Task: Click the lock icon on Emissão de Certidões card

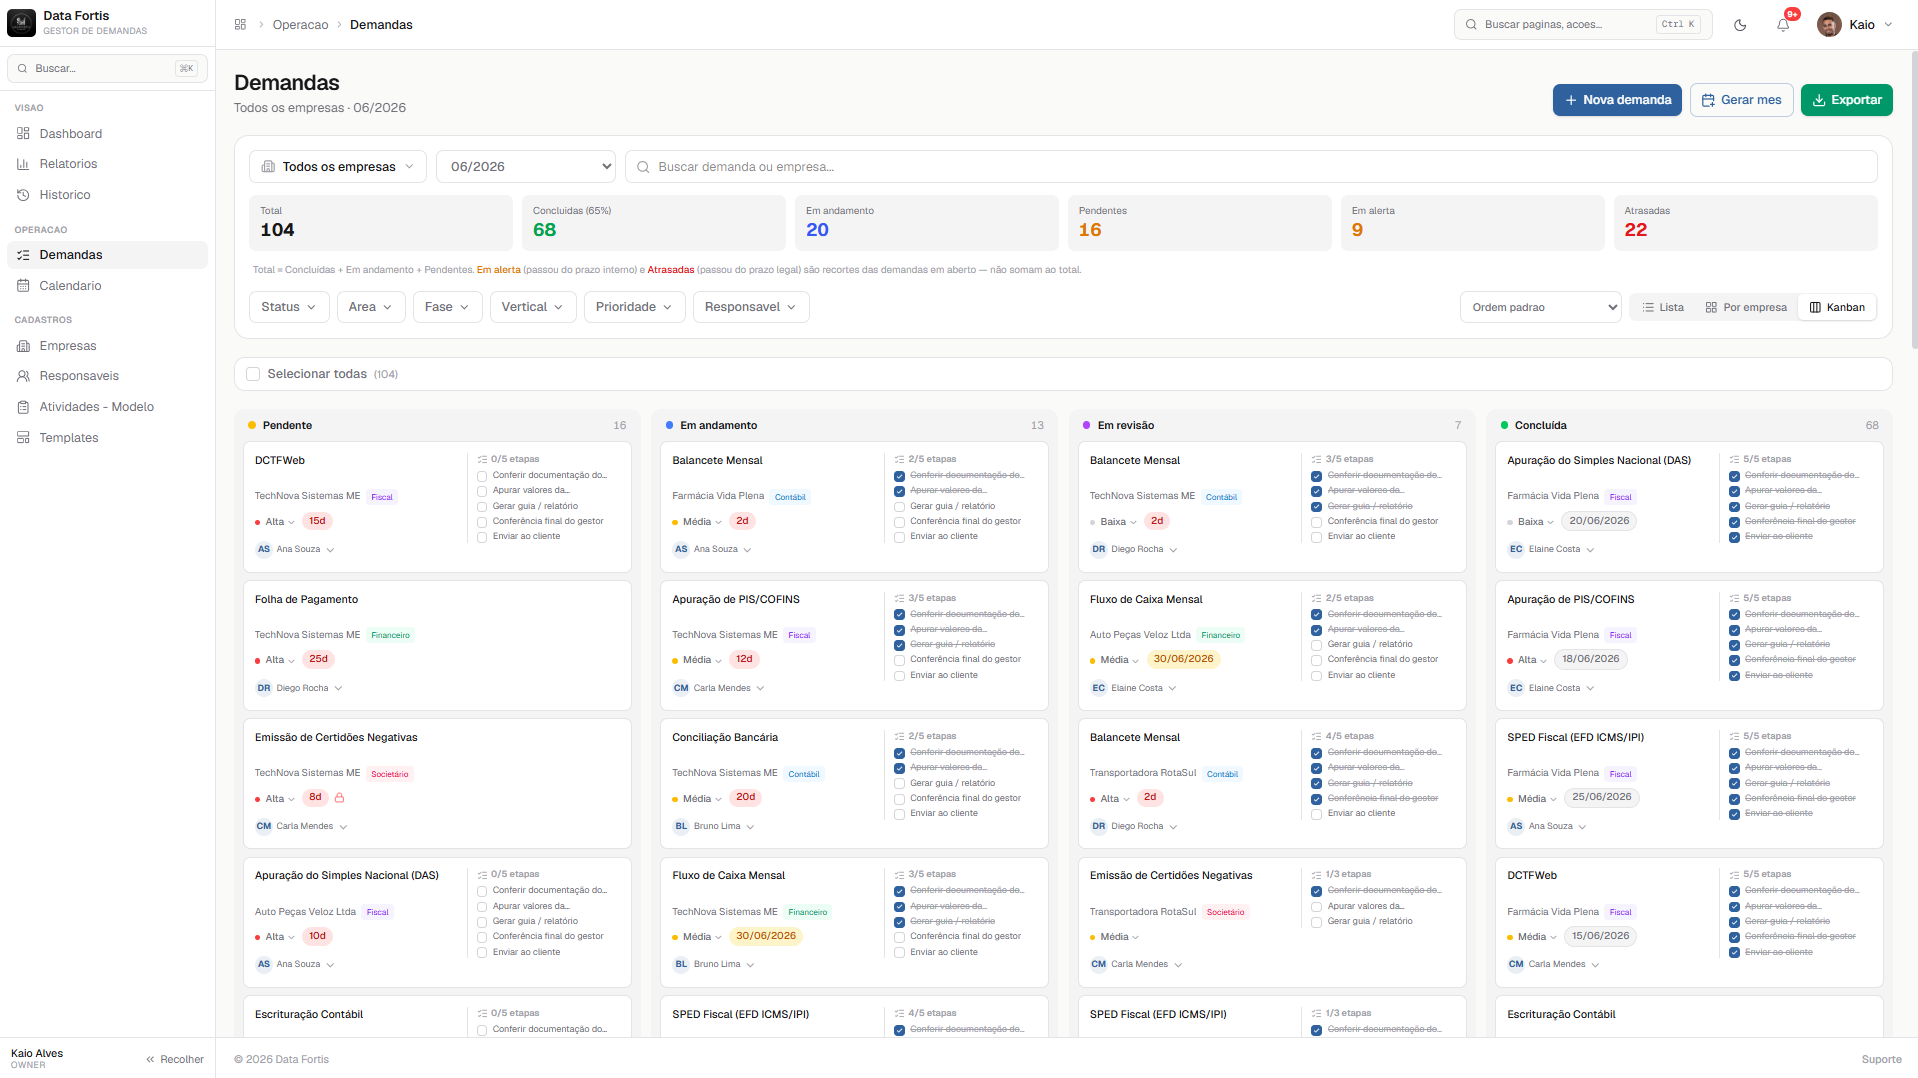Action: pyautogui.click(x=339, y=798)
